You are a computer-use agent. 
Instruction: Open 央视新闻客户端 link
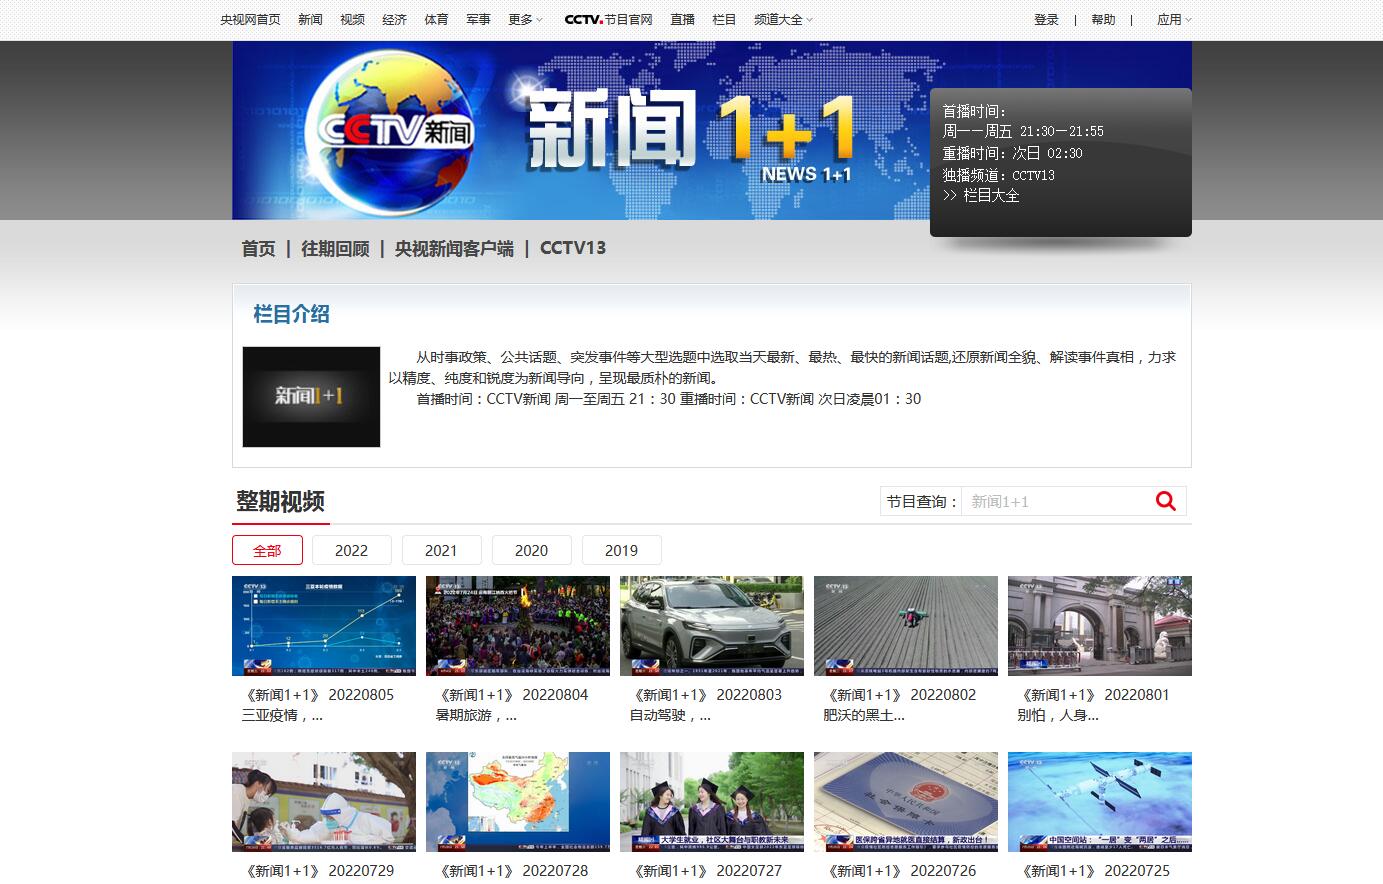[454, 248]
